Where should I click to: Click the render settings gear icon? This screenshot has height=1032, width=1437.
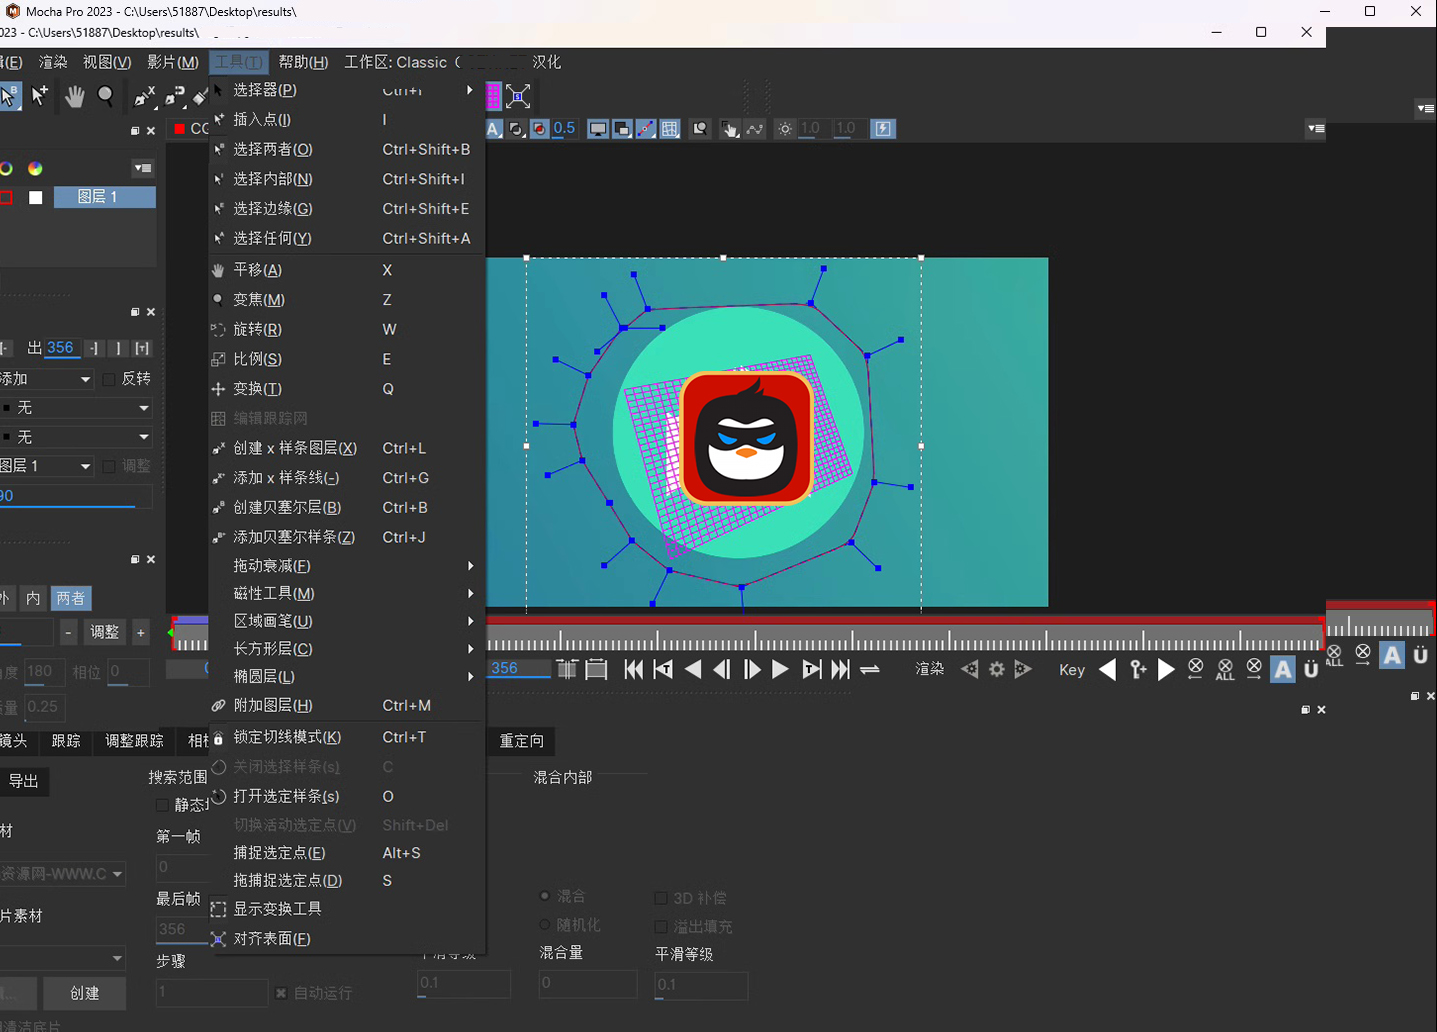997,670
